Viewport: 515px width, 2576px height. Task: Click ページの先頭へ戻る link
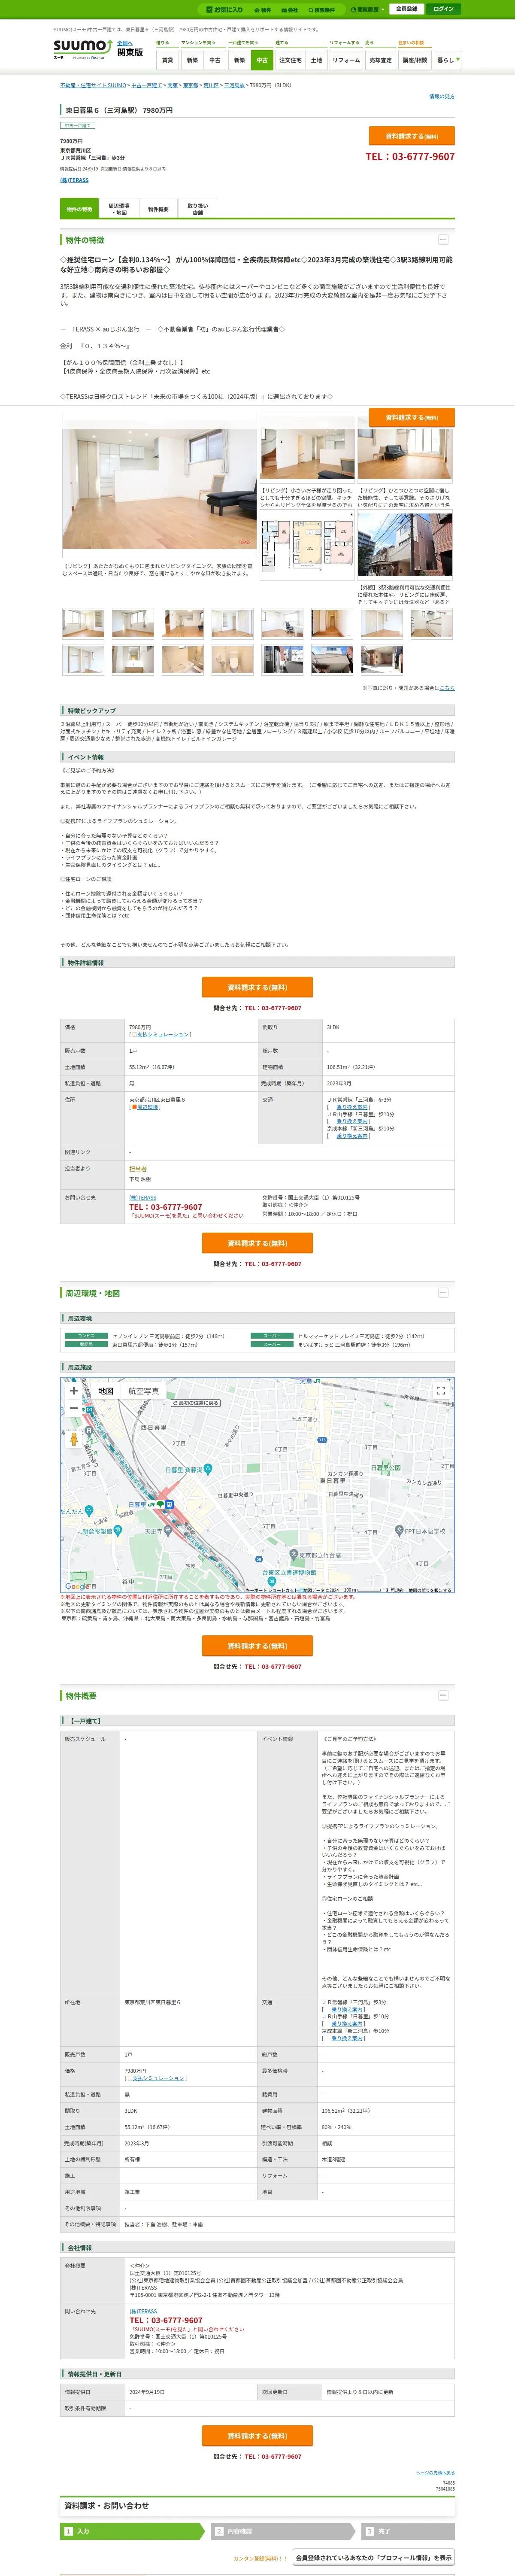pos(435,2472)
